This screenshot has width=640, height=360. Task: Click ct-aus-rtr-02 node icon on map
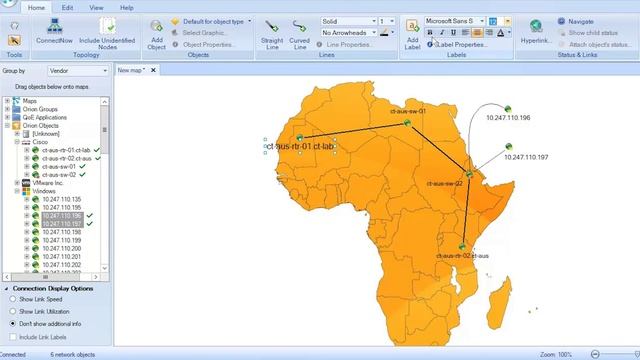point(462,247)
